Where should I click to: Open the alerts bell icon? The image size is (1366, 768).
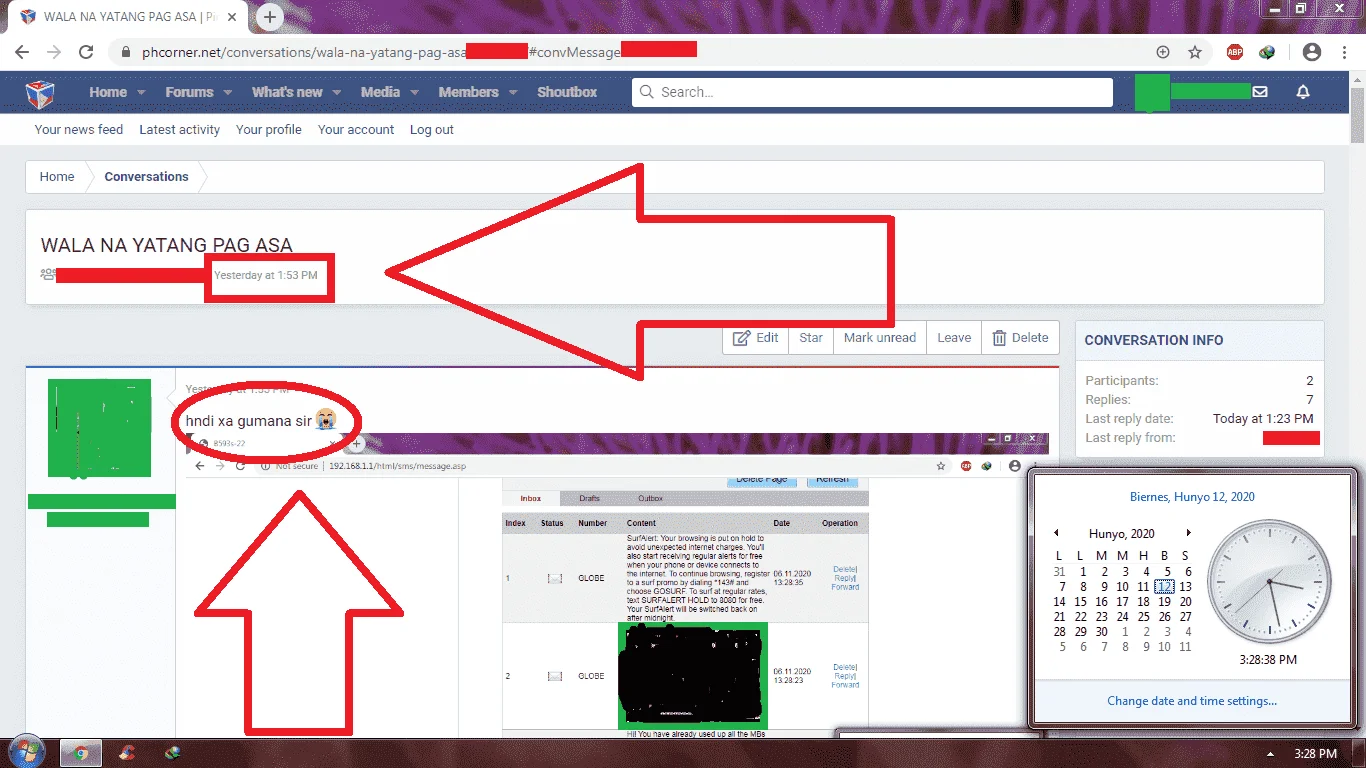click(1303, 92)
